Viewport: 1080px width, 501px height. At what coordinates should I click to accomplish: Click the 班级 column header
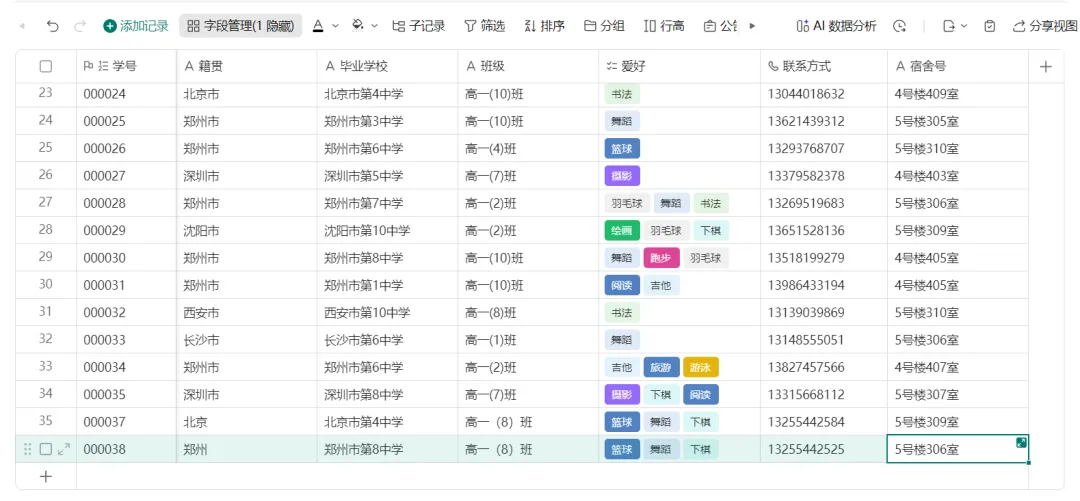click(528, 66)
